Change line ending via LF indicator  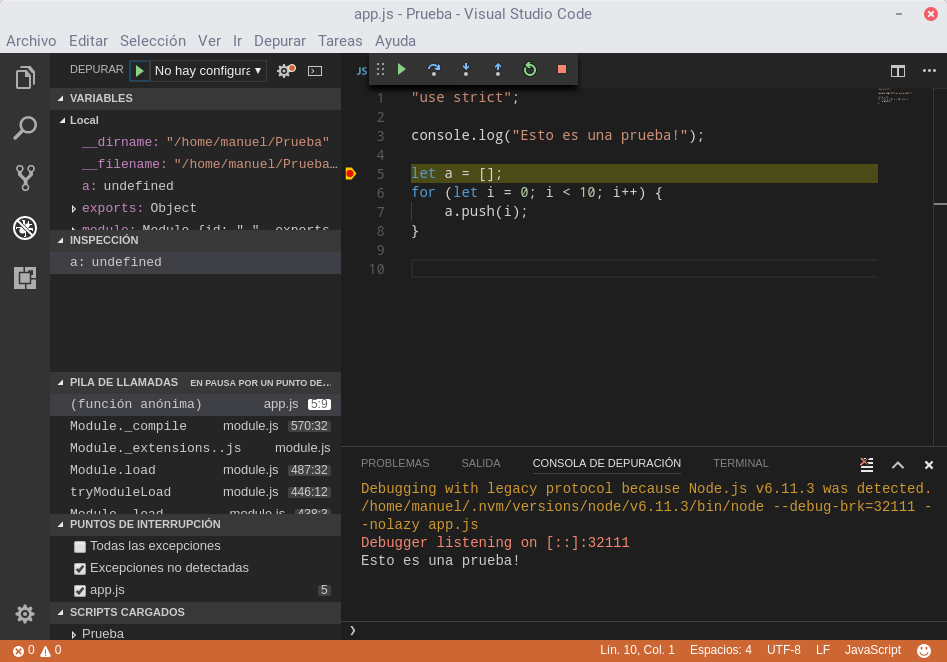tap(823, 651)
